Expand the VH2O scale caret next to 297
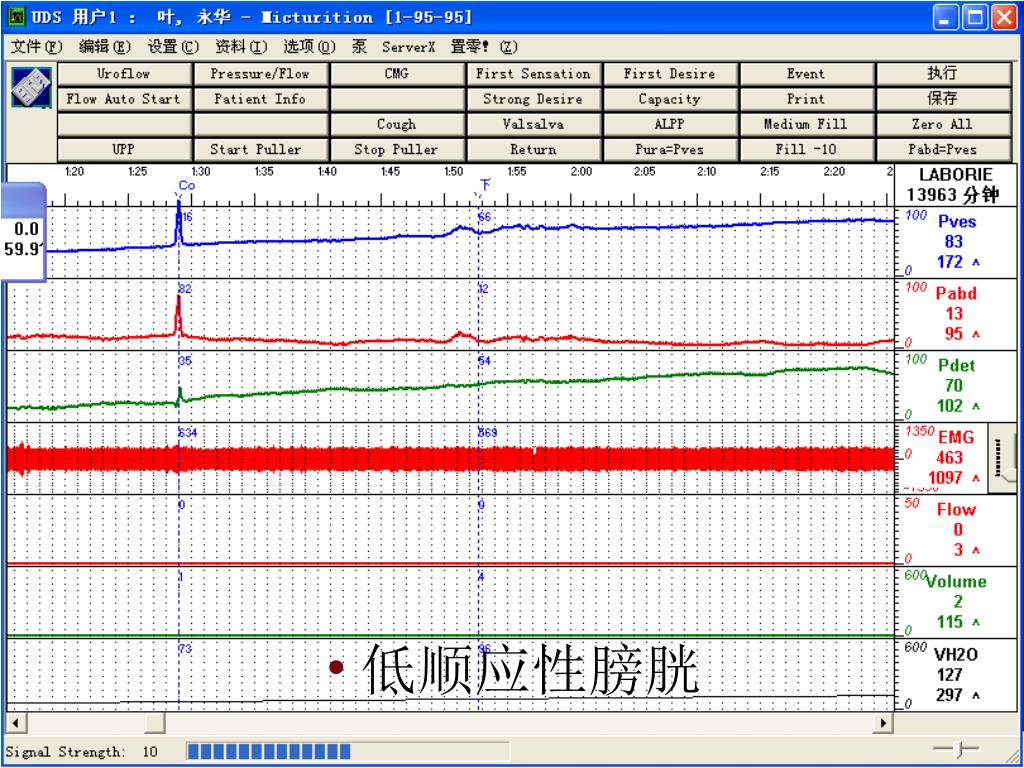Viewport: 1024px width, 768px height. pyautogui.click(x=976, y=696)
